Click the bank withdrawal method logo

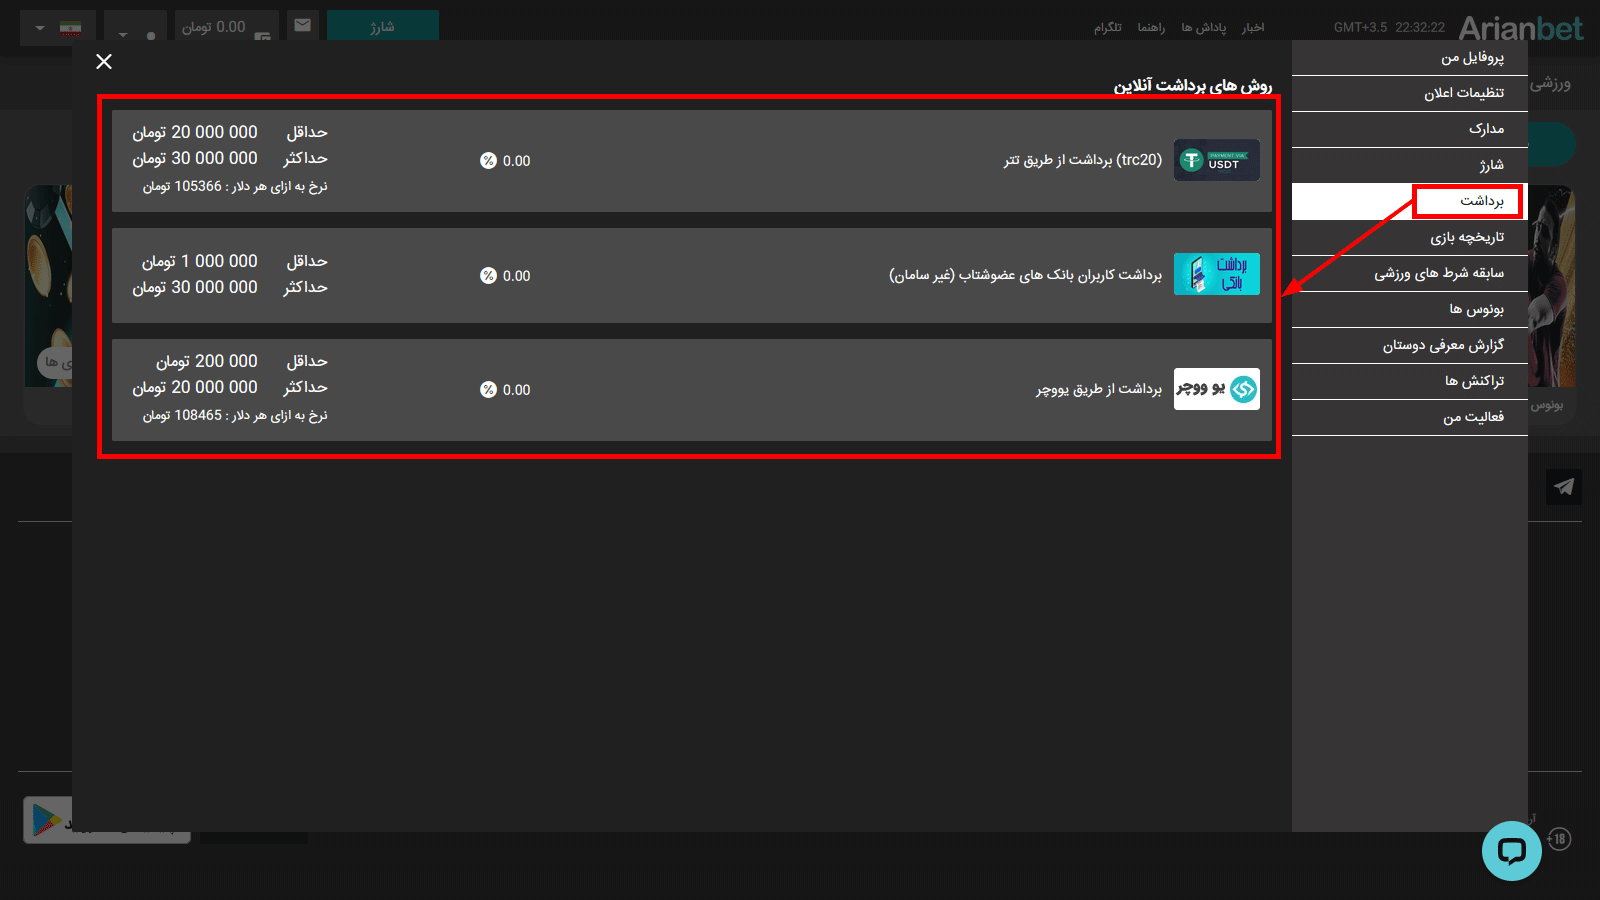[1216, 274]
